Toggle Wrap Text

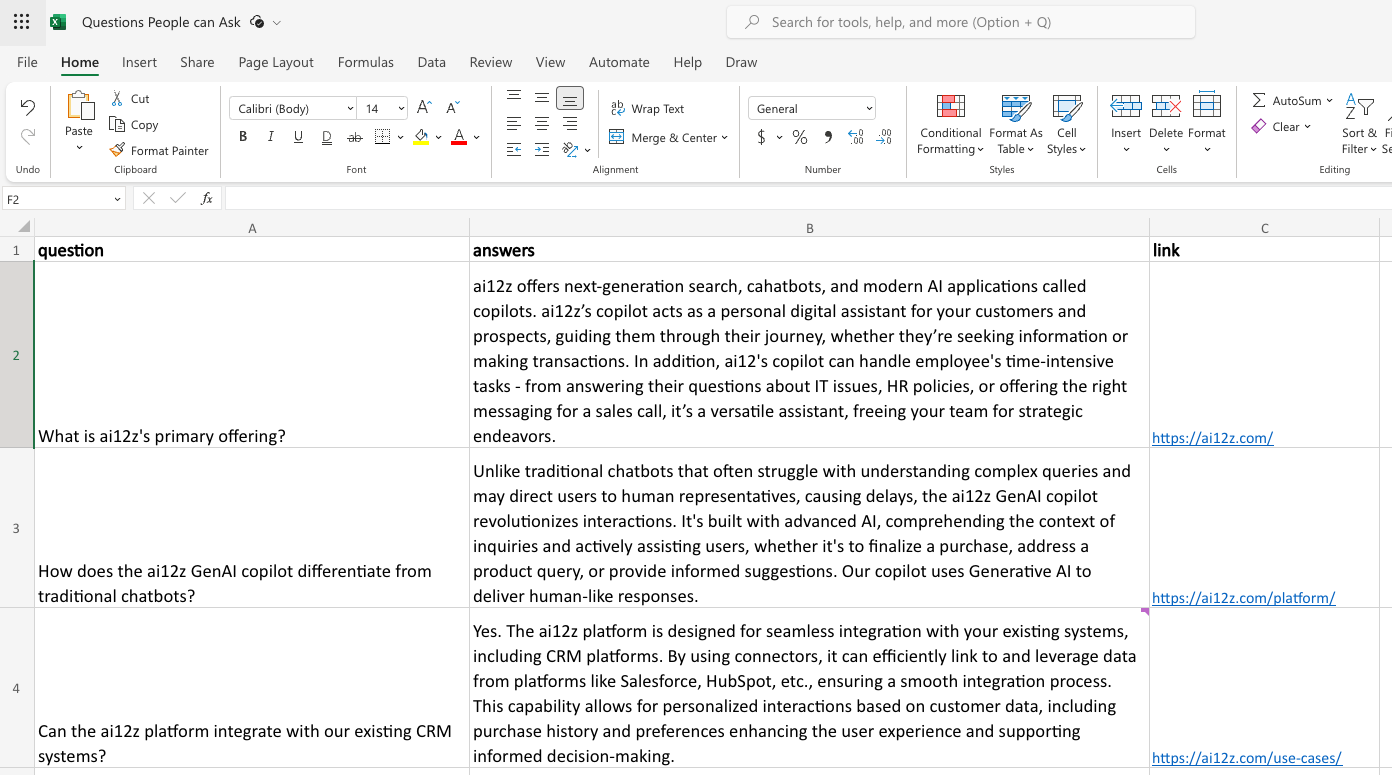pyautogui.click(x=647, y=108)
